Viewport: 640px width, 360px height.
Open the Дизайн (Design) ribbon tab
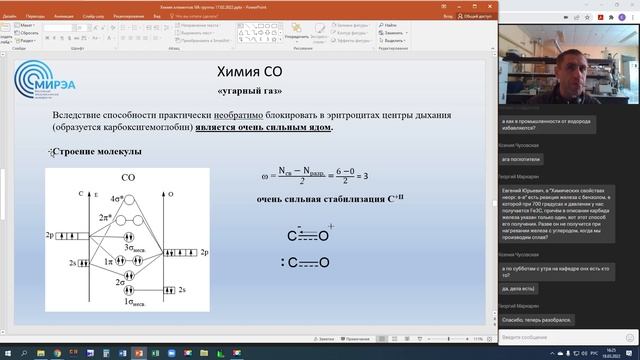[9, 16]
